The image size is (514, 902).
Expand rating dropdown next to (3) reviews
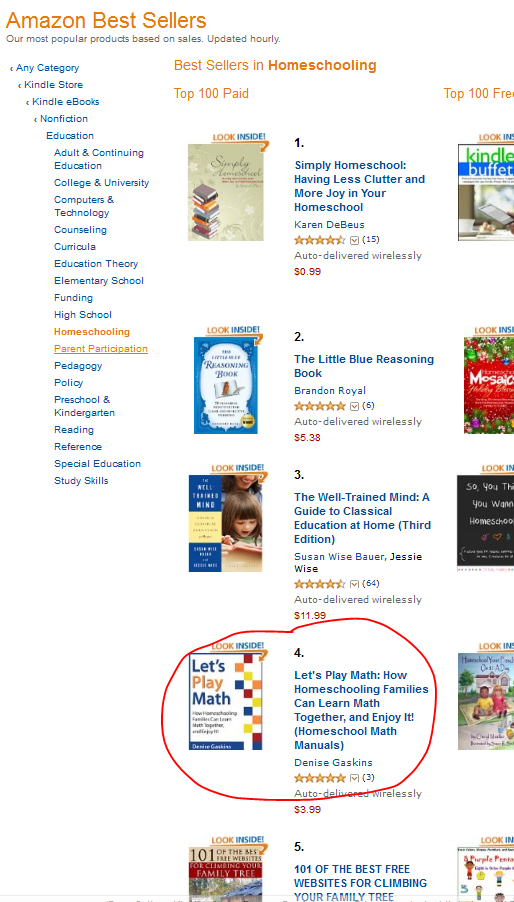pos(354,779)
